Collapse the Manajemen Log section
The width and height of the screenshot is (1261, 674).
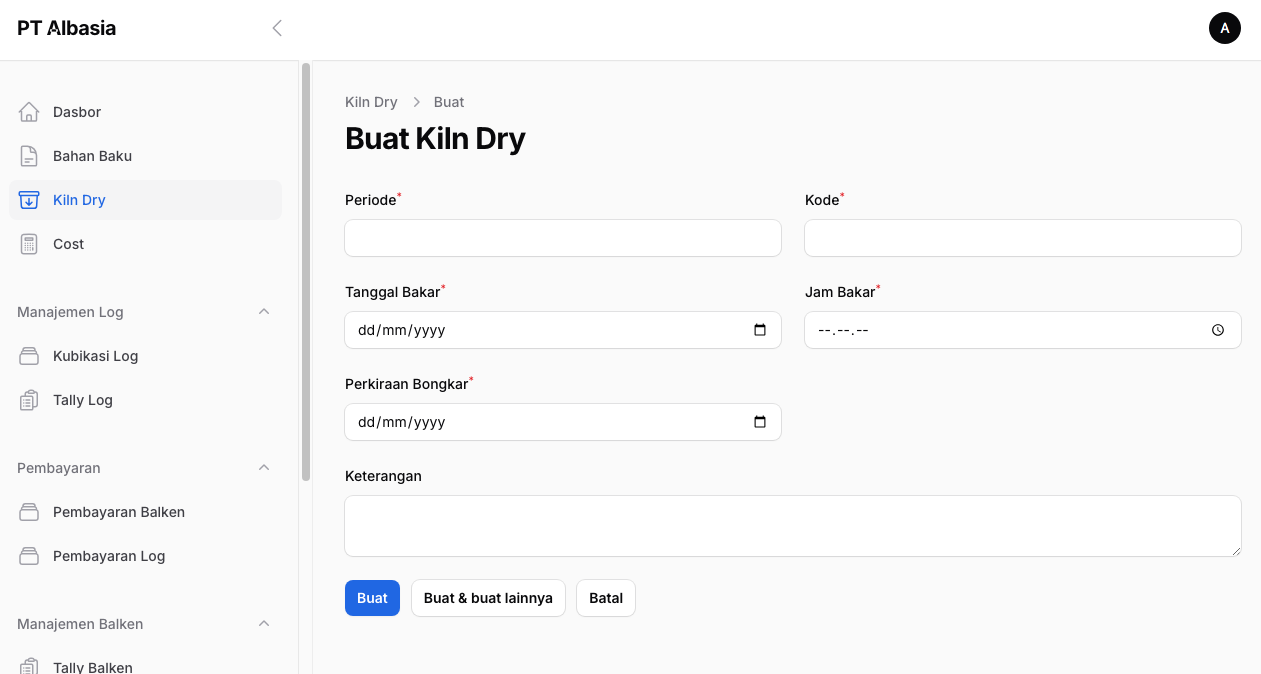coord(264,312)
